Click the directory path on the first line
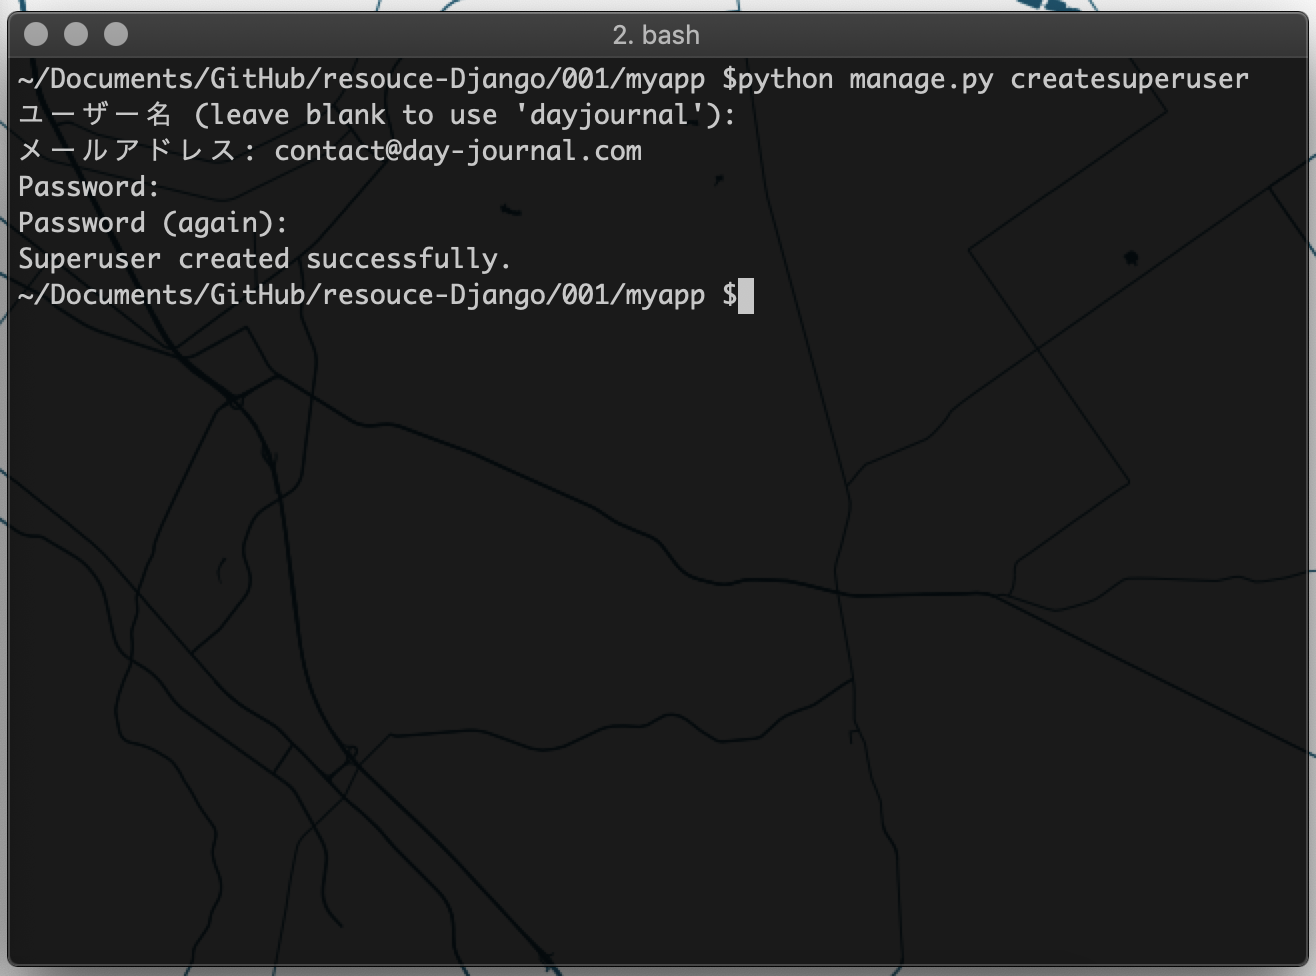The image size is (1316, 976). 361,79
